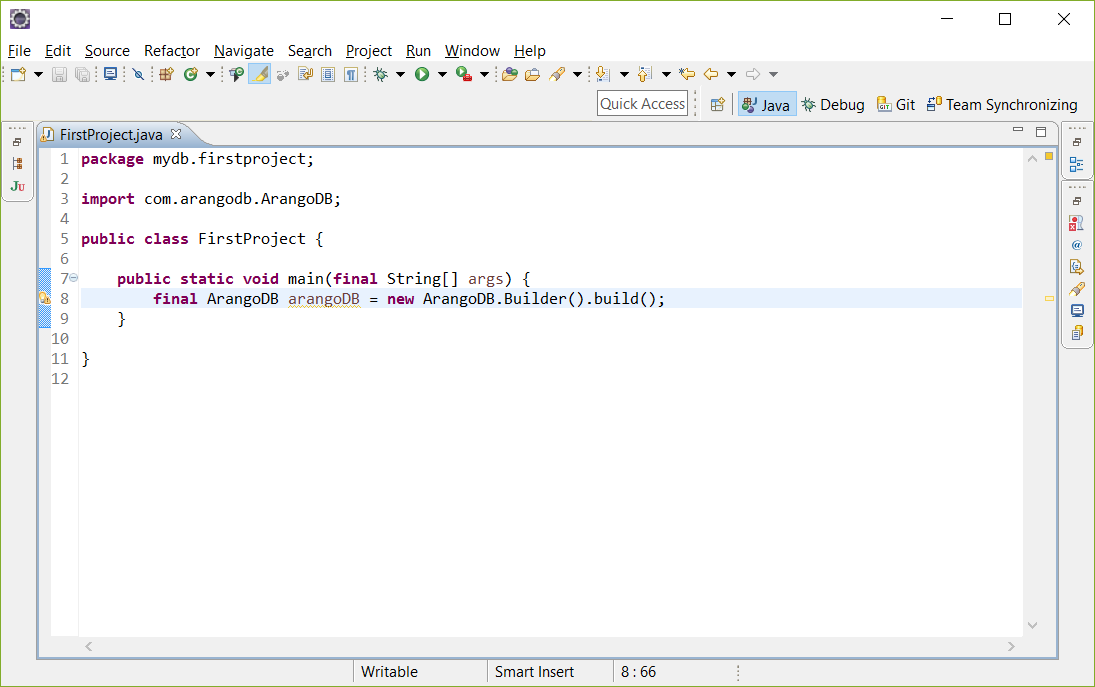This screenshot has width=1095, height=687.
Task: Open the Run launch dropdown arrow
Action: pyautogui.click(x=442, y=74)
